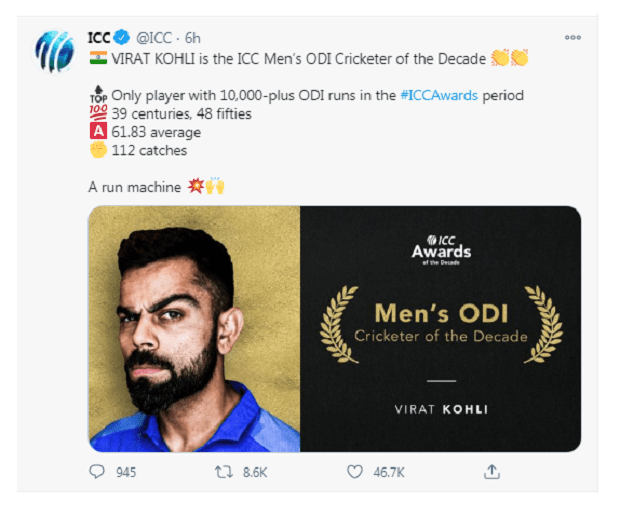Open the ICC profile avatar
The image size is (620, 515).
click(x=54, y=52)
